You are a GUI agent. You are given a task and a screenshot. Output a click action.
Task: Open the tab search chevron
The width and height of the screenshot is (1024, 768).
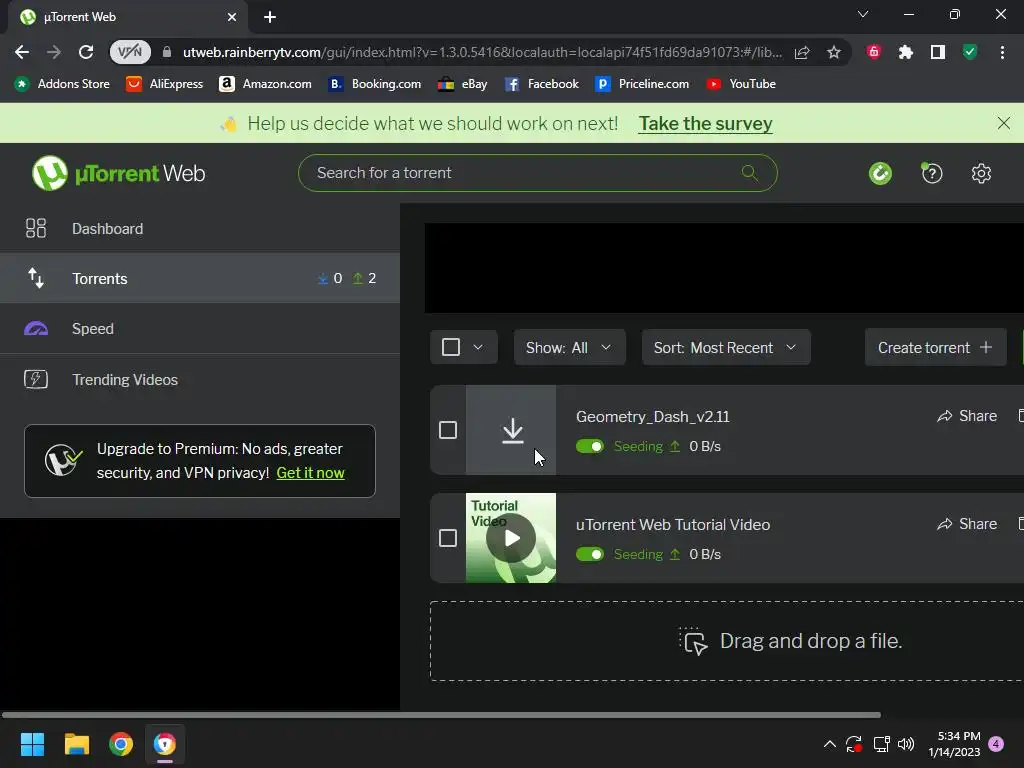[x=863, y=14]
